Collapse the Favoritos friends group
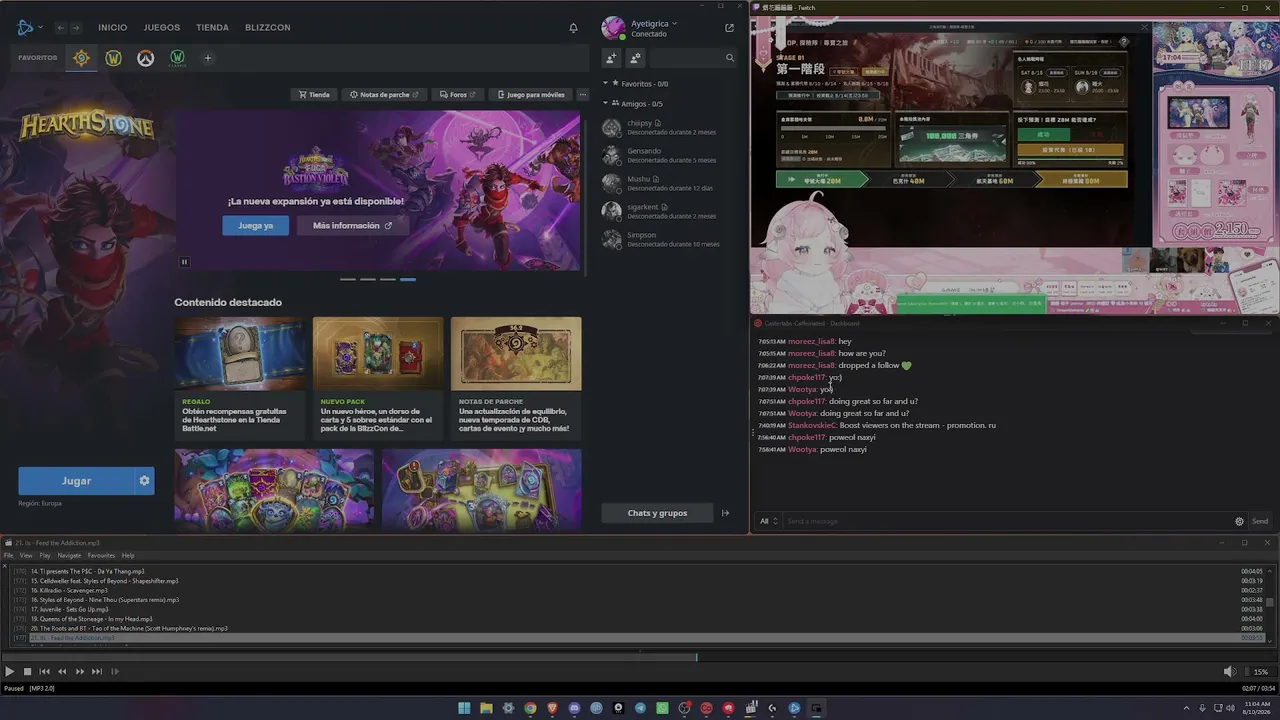This screenshot has height=720, width=1280. pyautogui.click(x=606, y=84)
